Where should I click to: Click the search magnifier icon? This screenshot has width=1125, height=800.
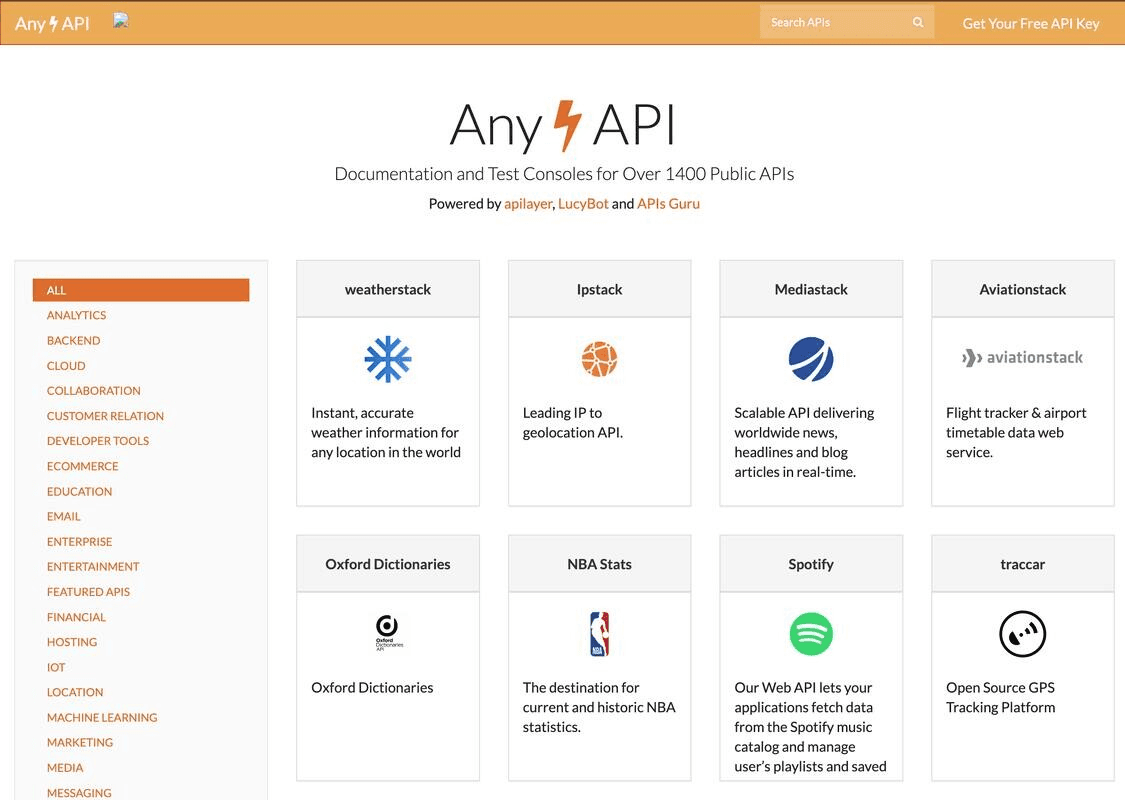[918, 23]
